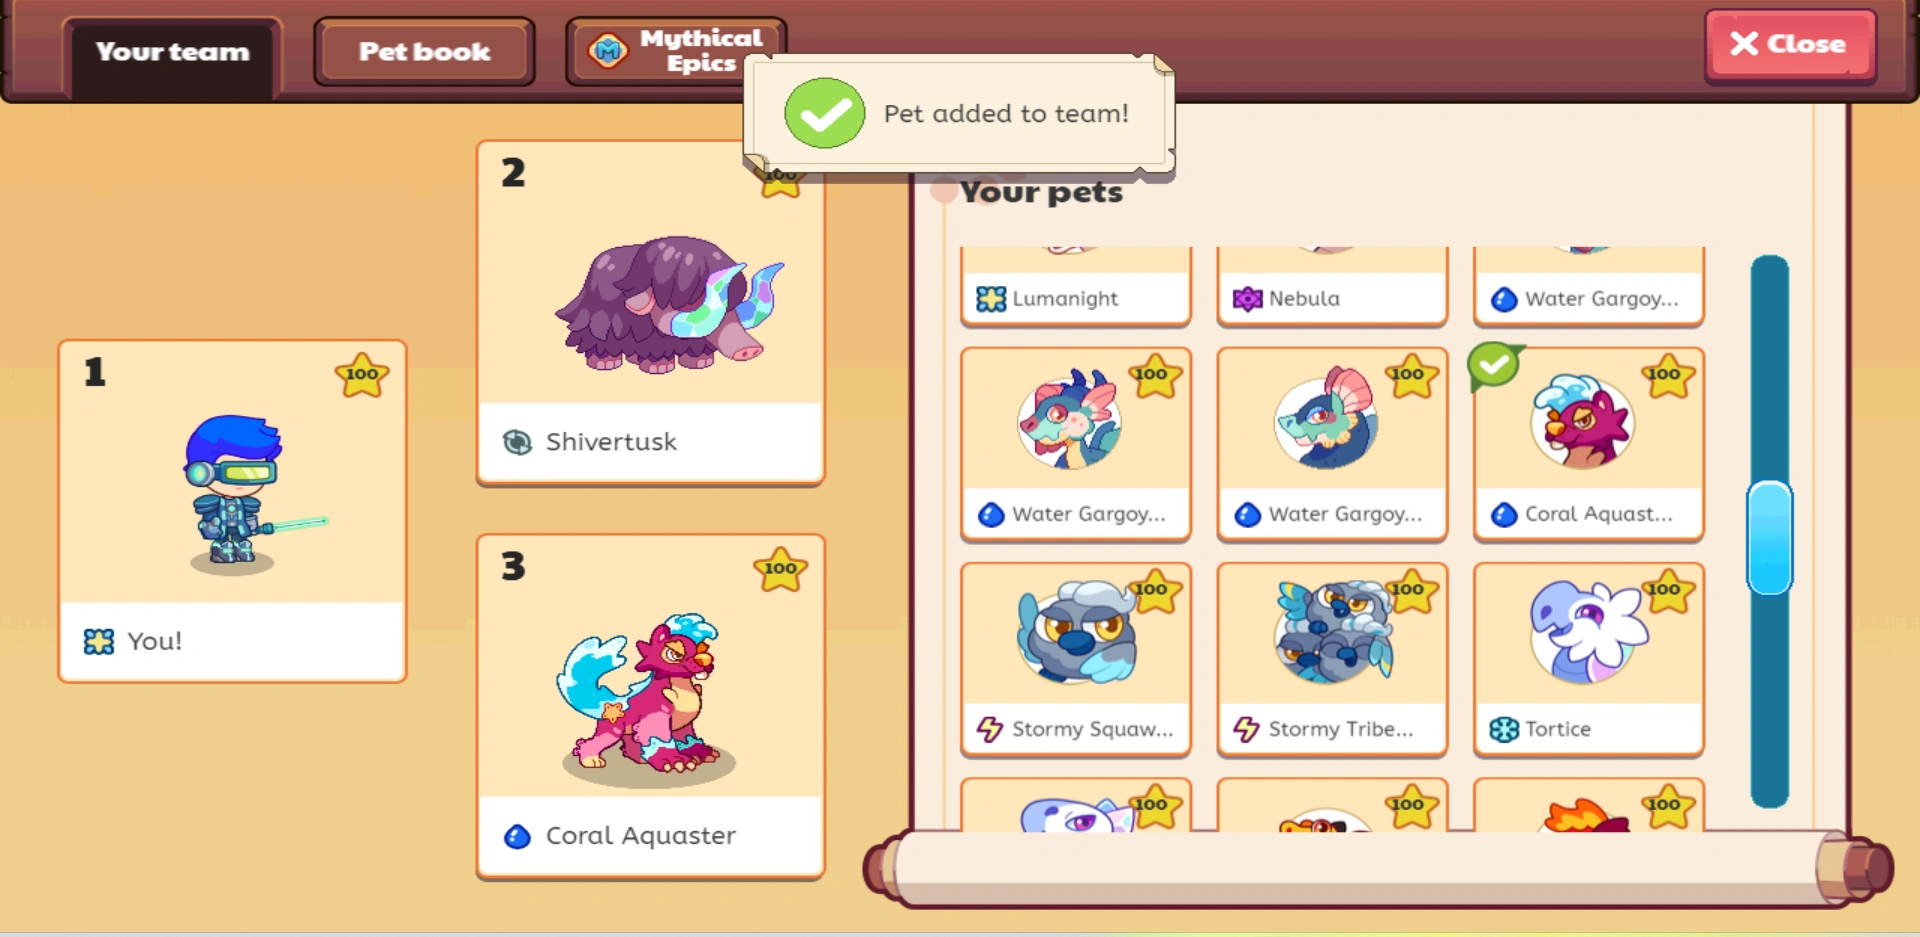Image resolution: width=1920 pixels, height=937 pixels.
Task: Switch to the Pet book tab
Action: [x=424, y=51]
